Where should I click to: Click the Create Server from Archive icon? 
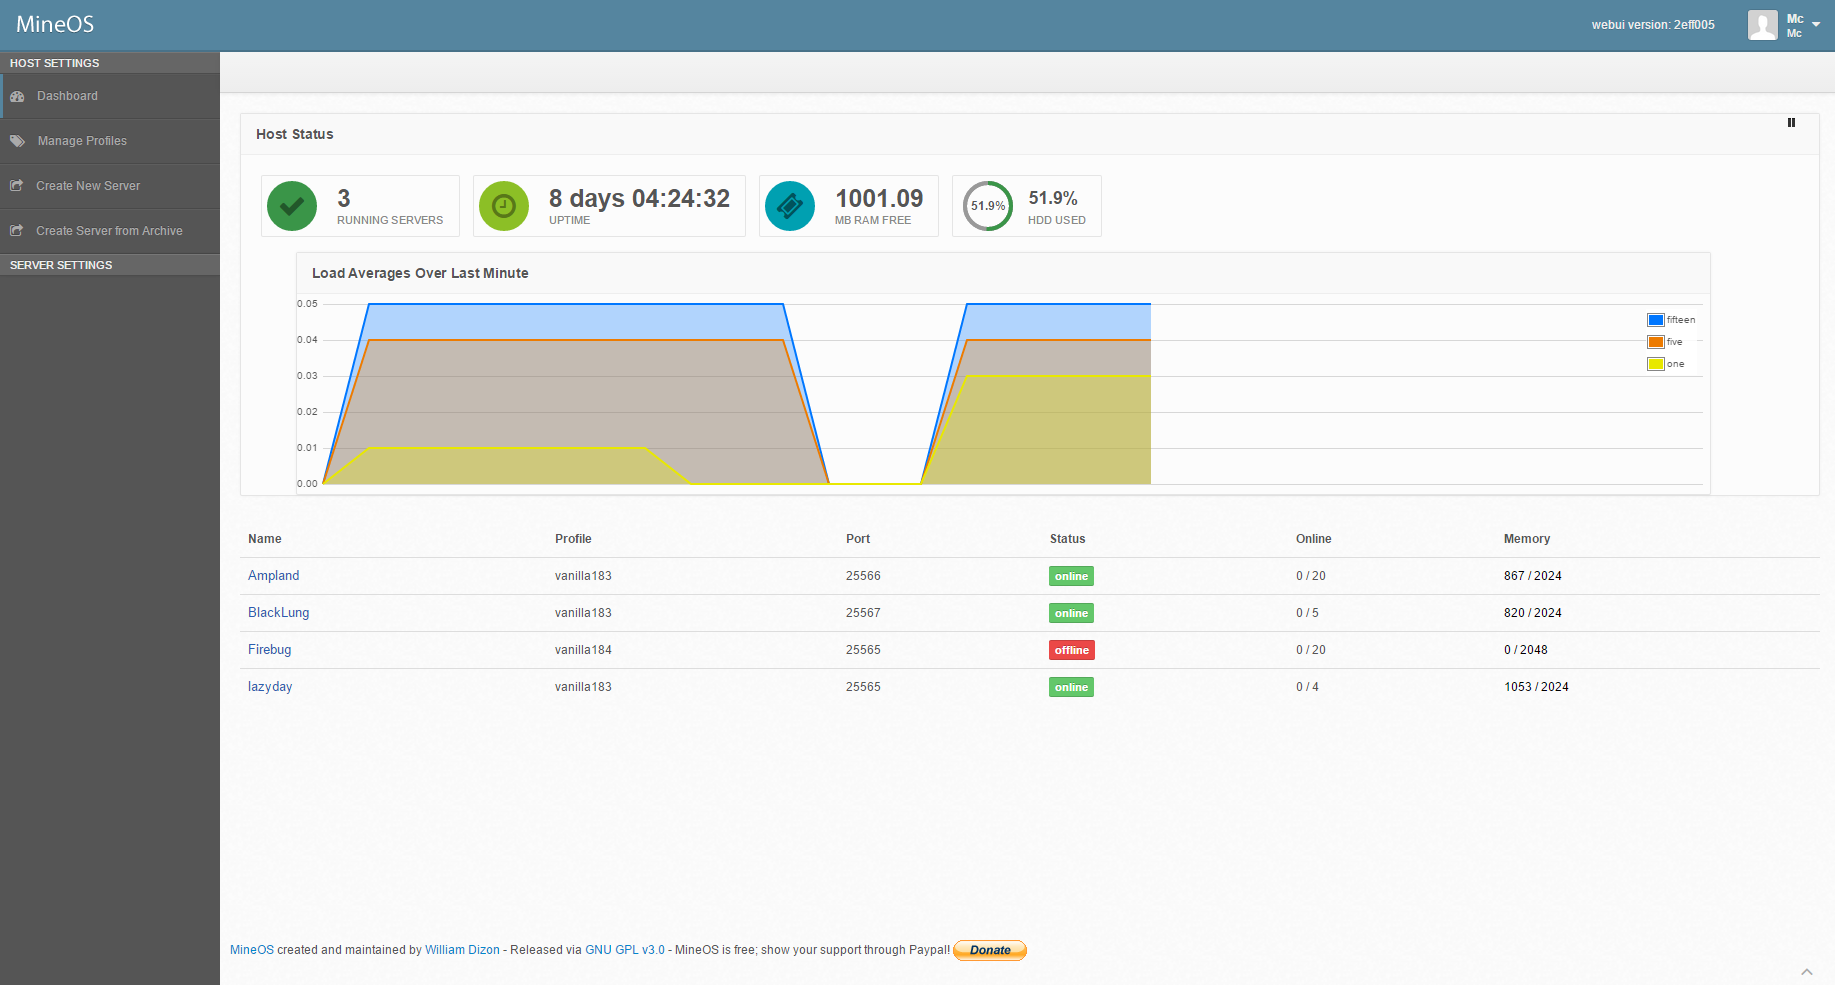coord(16,231)
